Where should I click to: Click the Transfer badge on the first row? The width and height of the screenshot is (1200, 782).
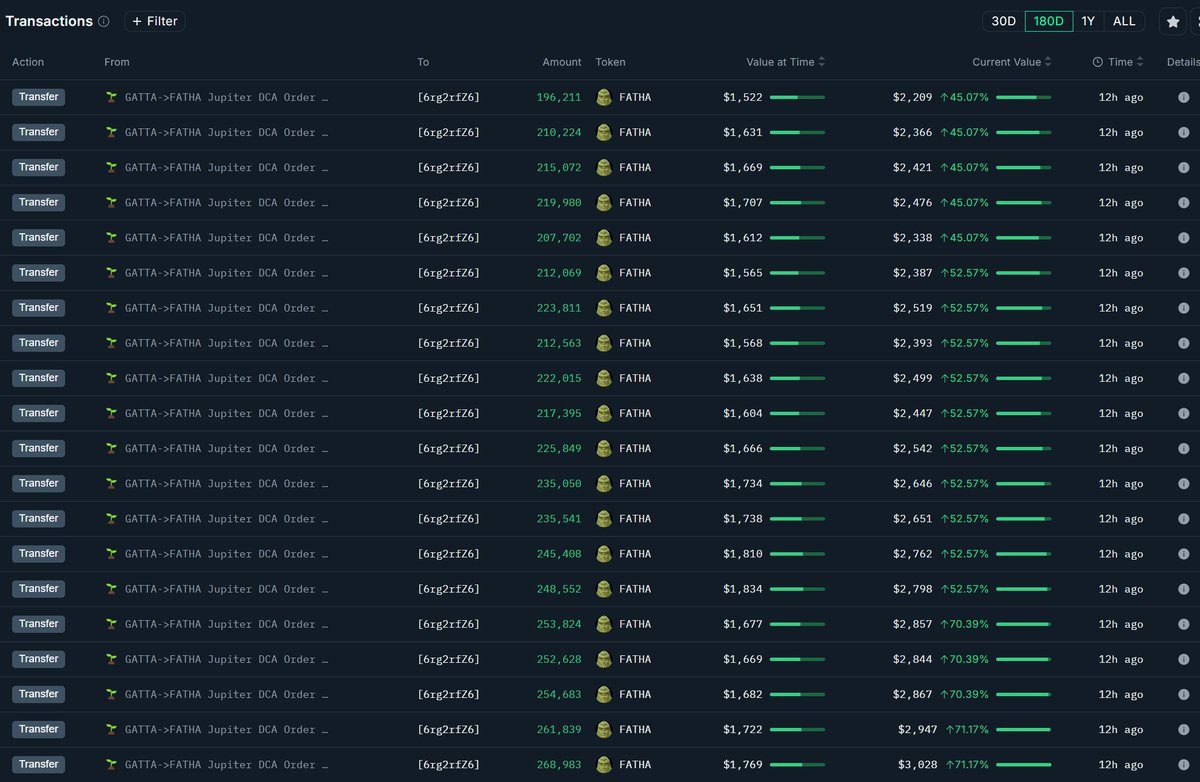pyautogui.click(x=38, y=97)
